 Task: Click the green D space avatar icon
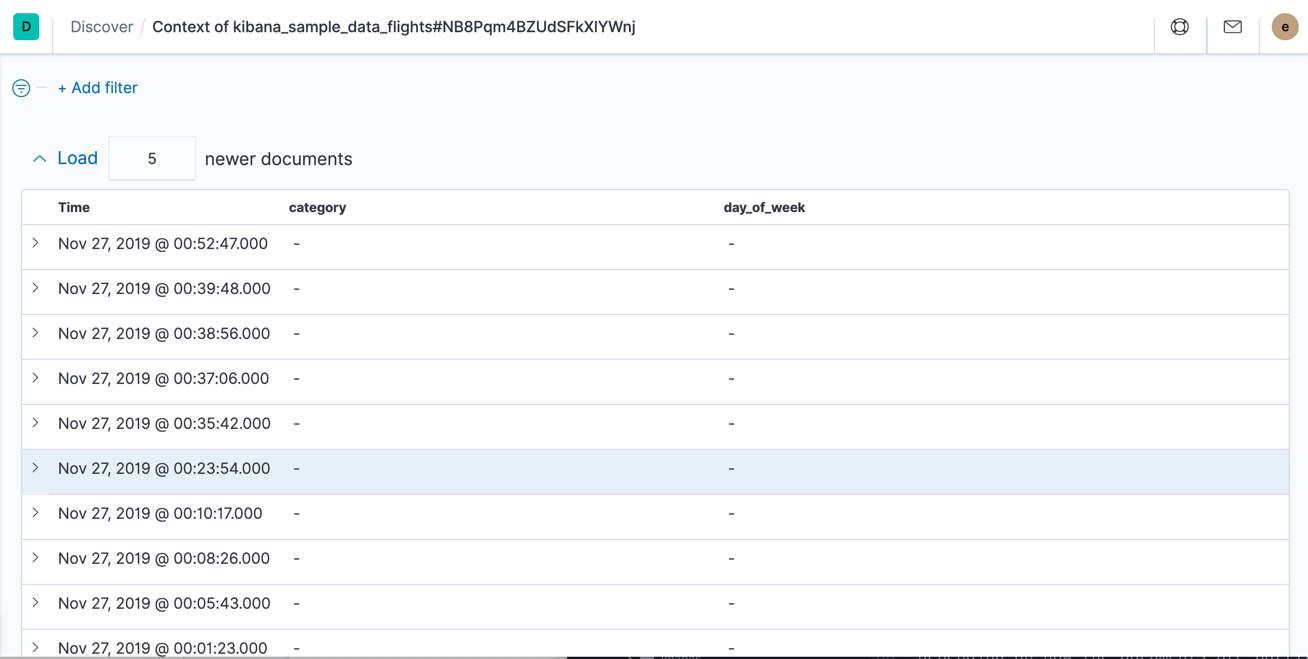(x=26, y=27)
